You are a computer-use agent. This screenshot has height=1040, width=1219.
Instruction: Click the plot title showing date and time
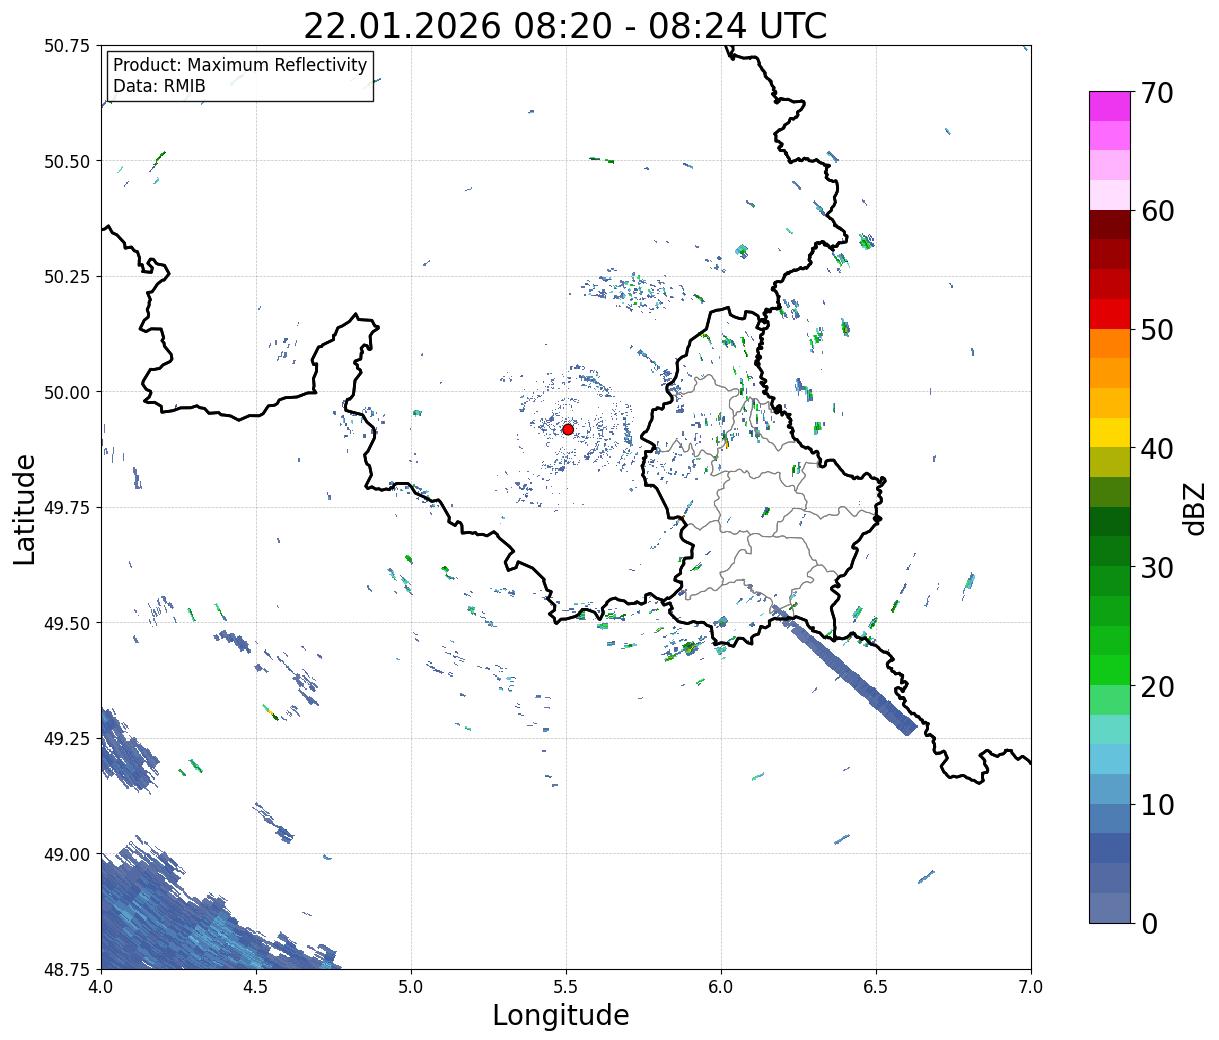[565, 25]
